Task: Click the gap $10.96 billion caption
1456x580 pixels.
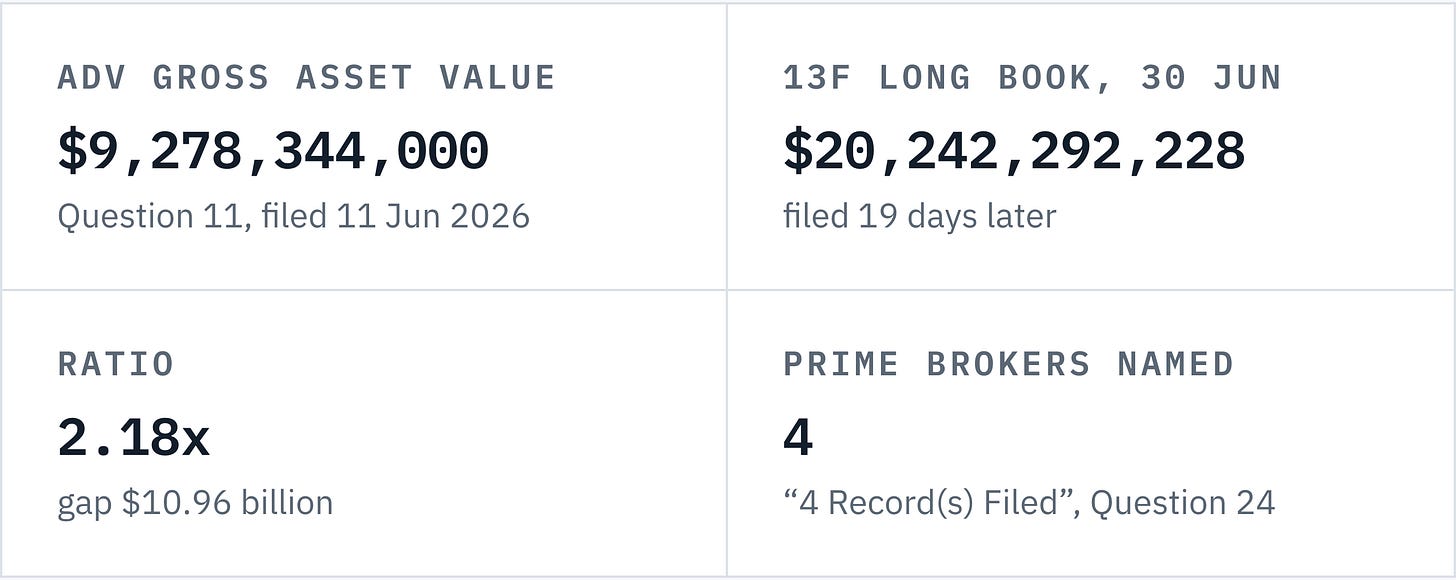Action: tap(196, 502)
